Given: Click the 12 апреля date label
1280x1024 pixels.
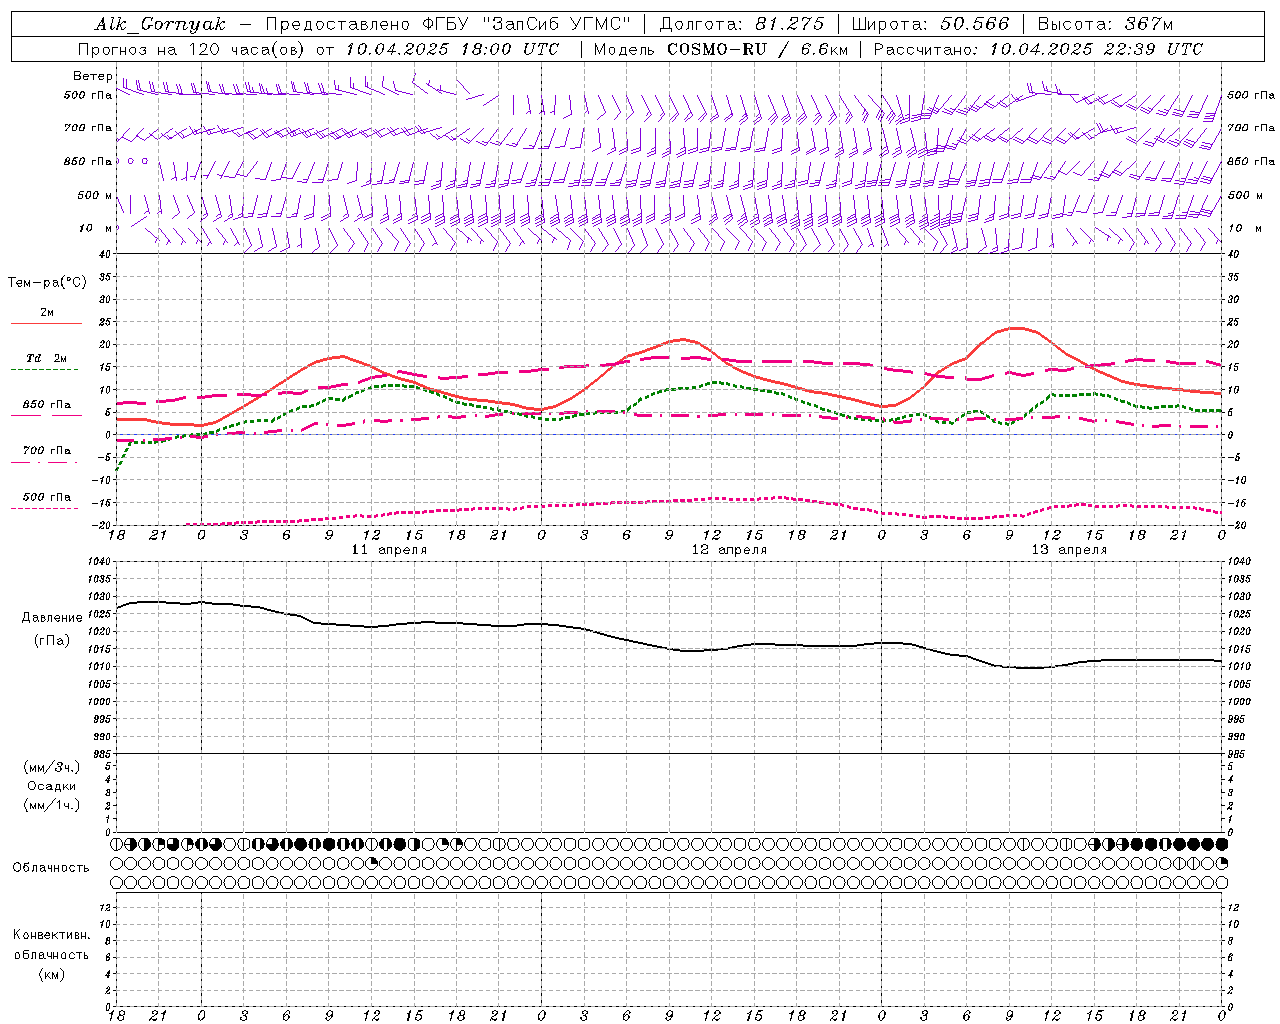Looking at the screenshot, I should (729, 550).
